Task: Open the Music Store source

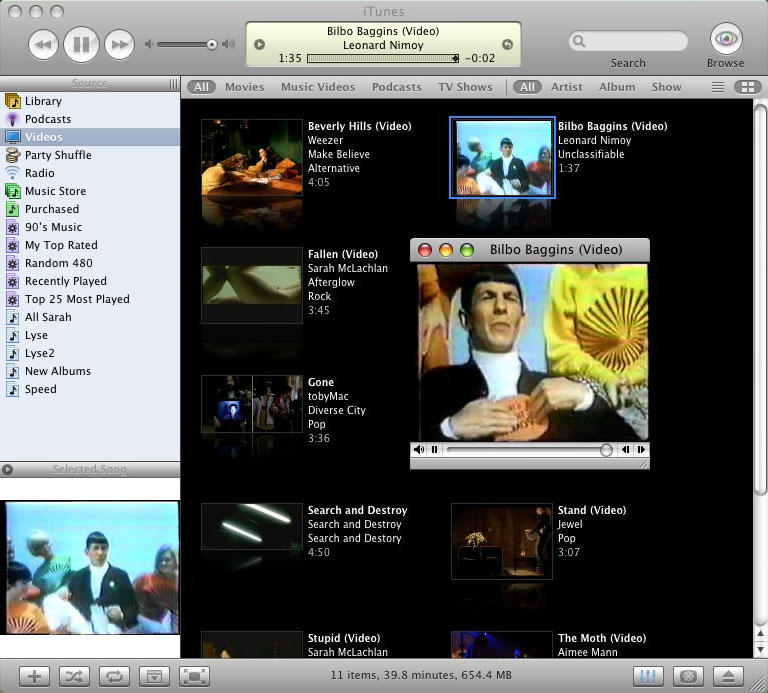Action: [x=55, y=191]
